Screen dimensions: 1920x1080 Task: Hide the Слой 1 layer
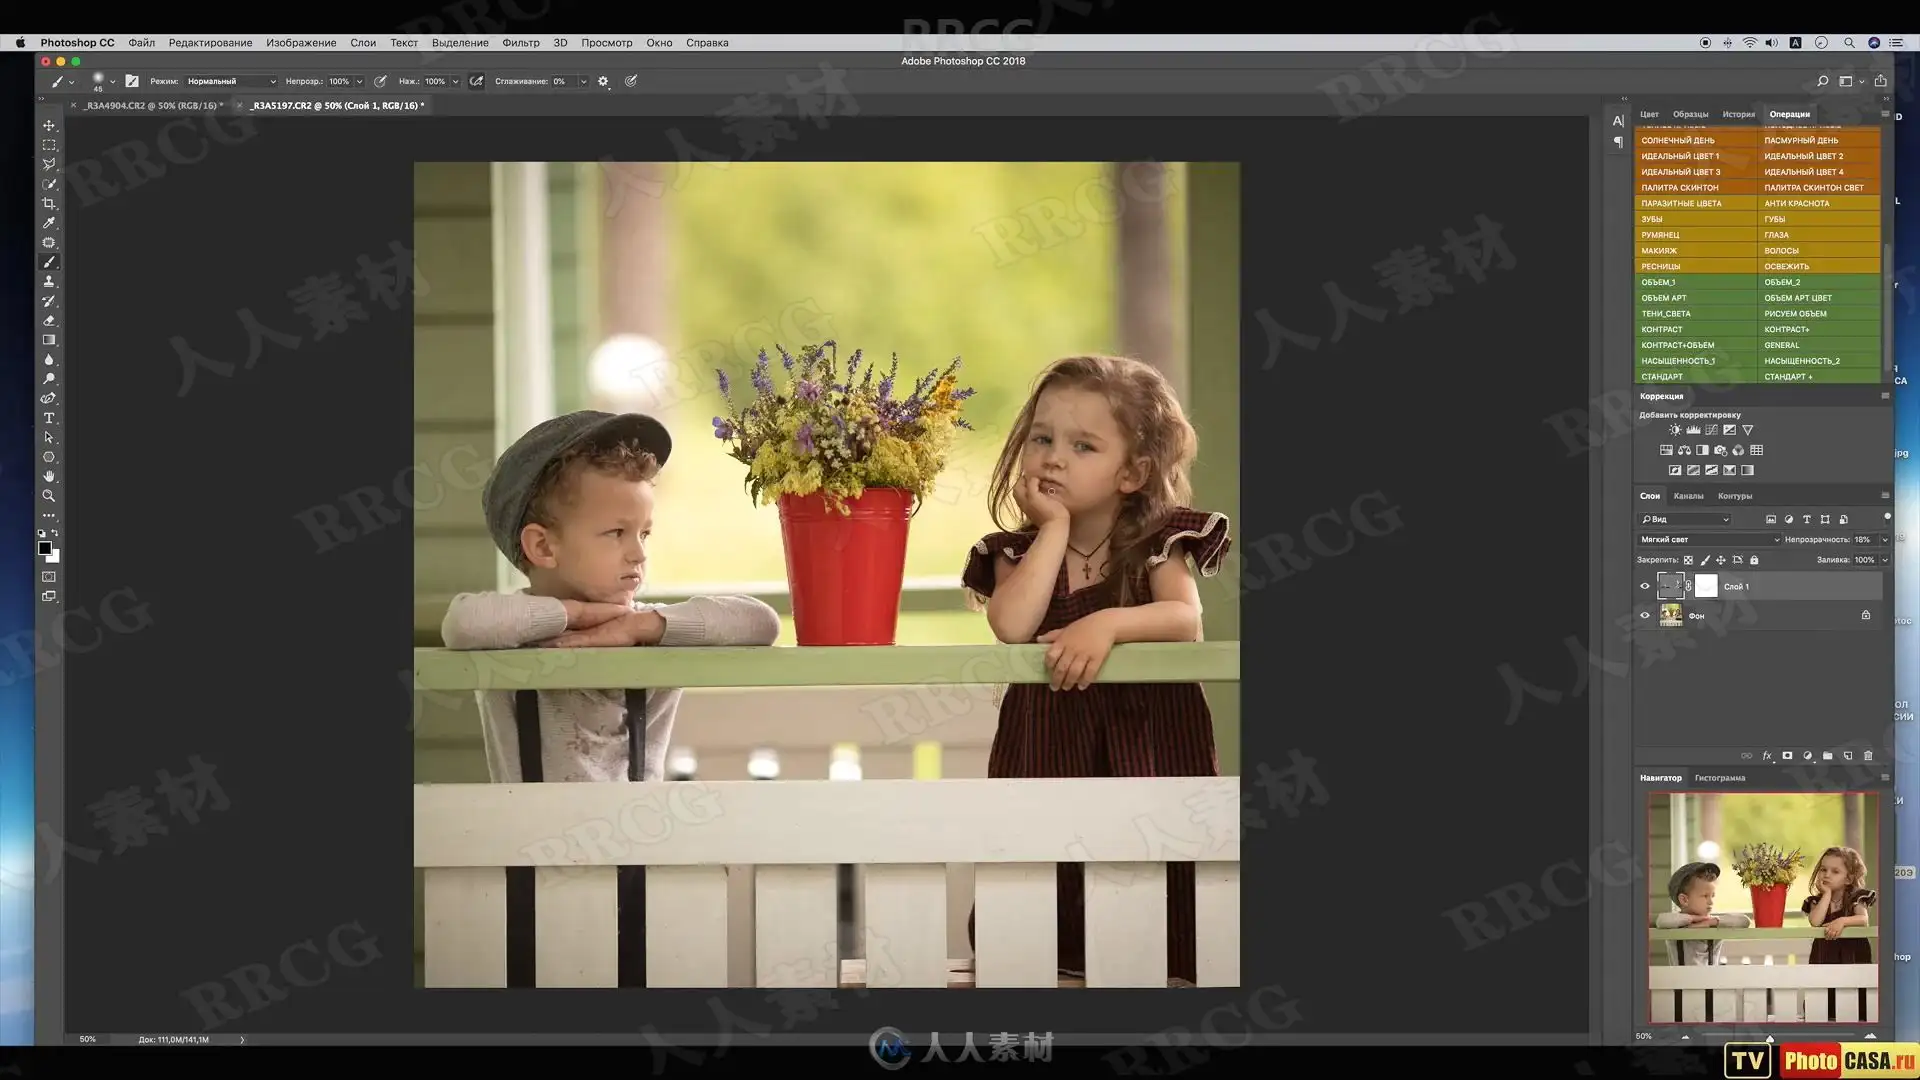click(x=1645, y=587)
